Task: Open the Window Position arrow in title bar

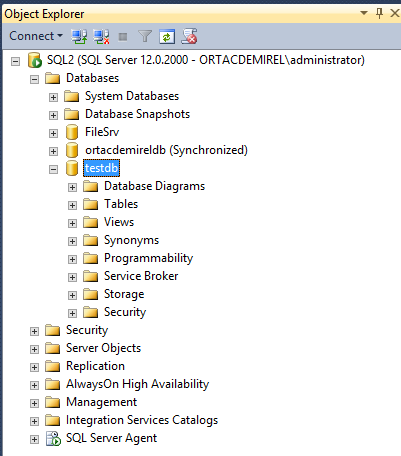Action: point(364,13)
